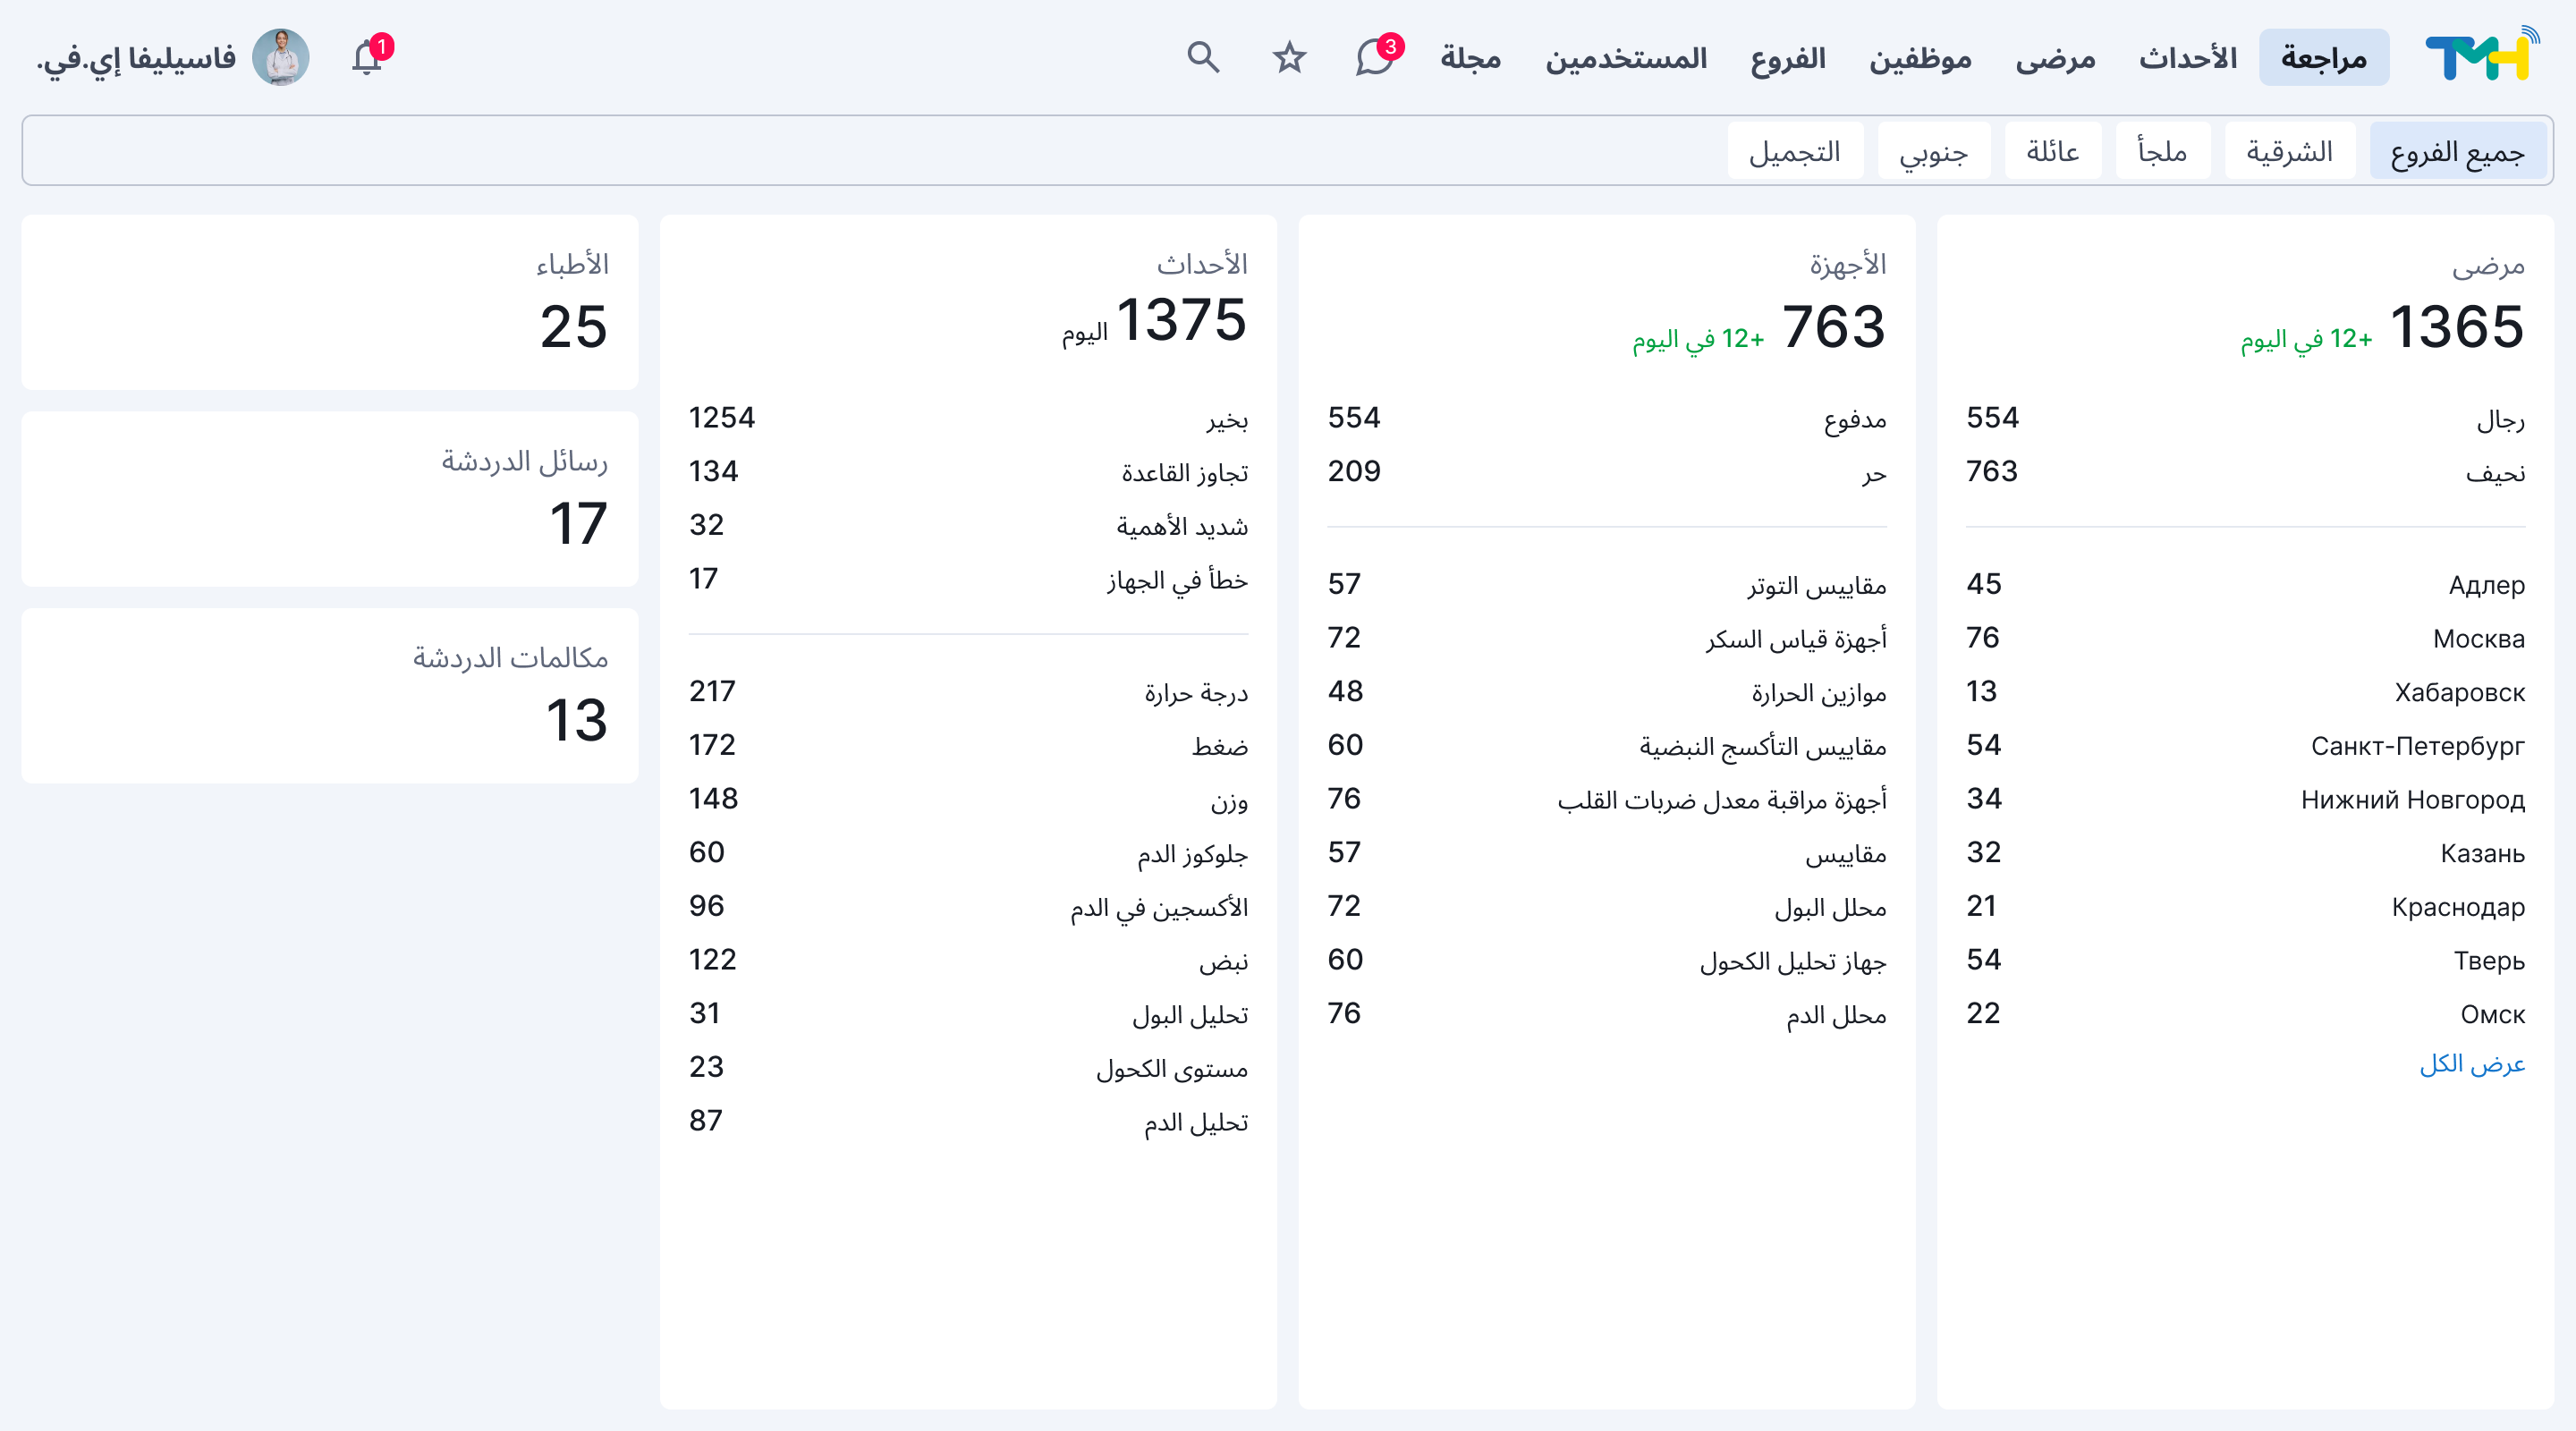
Task: Select the جنوبي branch tab
Action: [x=1933, y=151]
